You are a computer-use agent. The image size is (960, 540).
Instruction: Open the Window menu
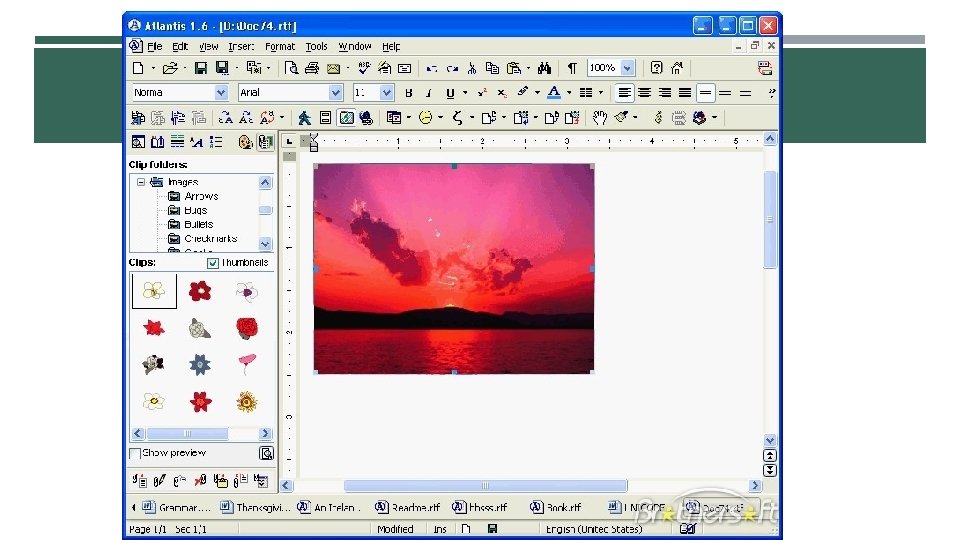(355, 47)
